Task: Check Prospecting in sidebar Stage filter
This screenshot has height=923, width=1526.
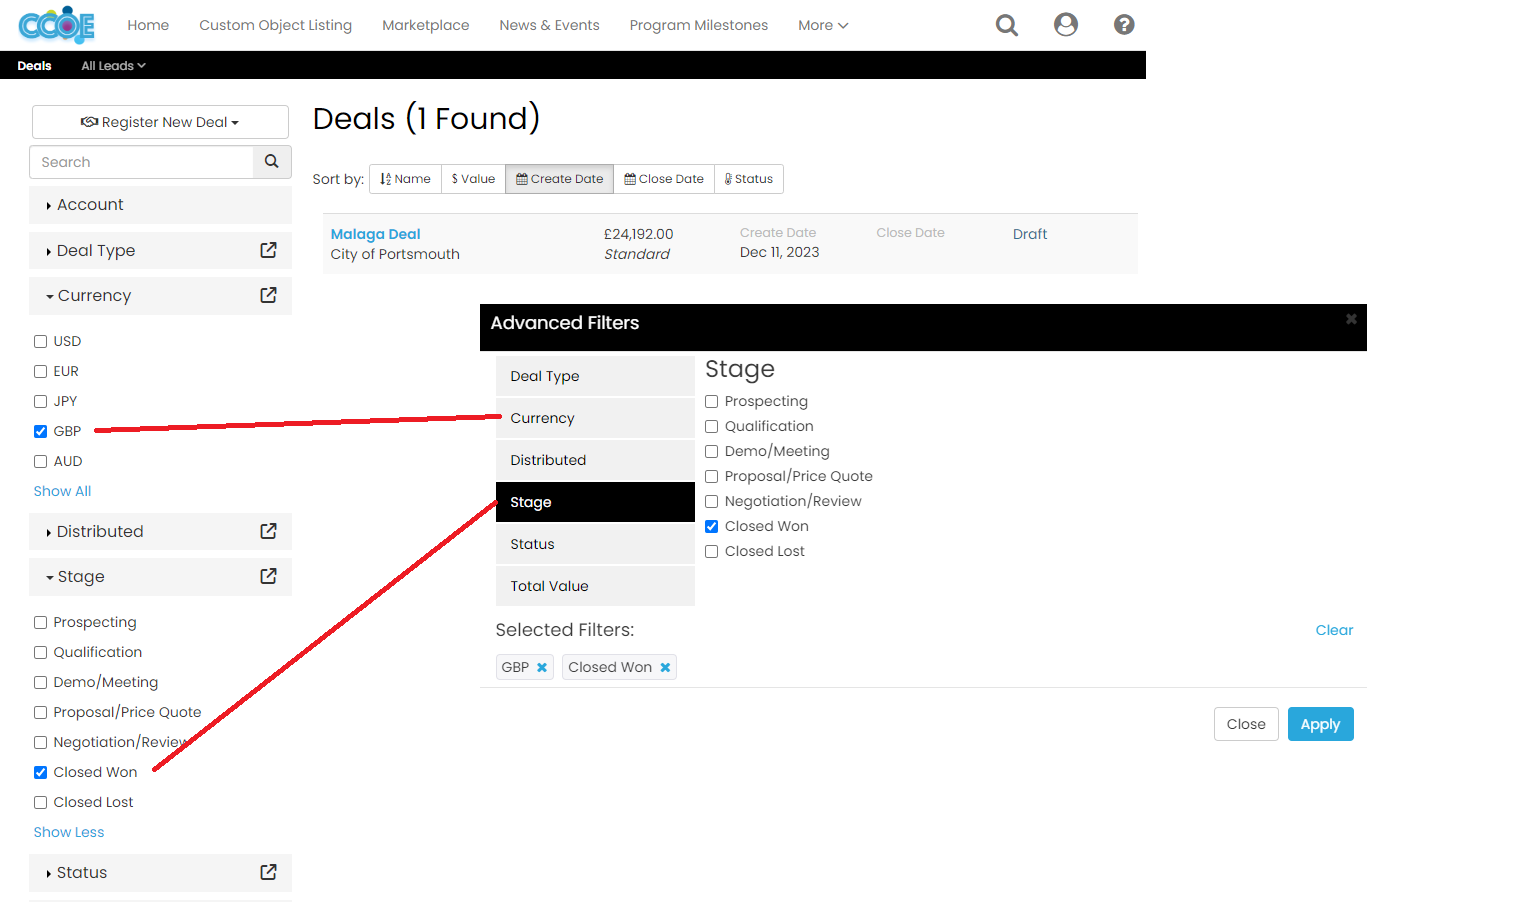Action: [41, 622]
